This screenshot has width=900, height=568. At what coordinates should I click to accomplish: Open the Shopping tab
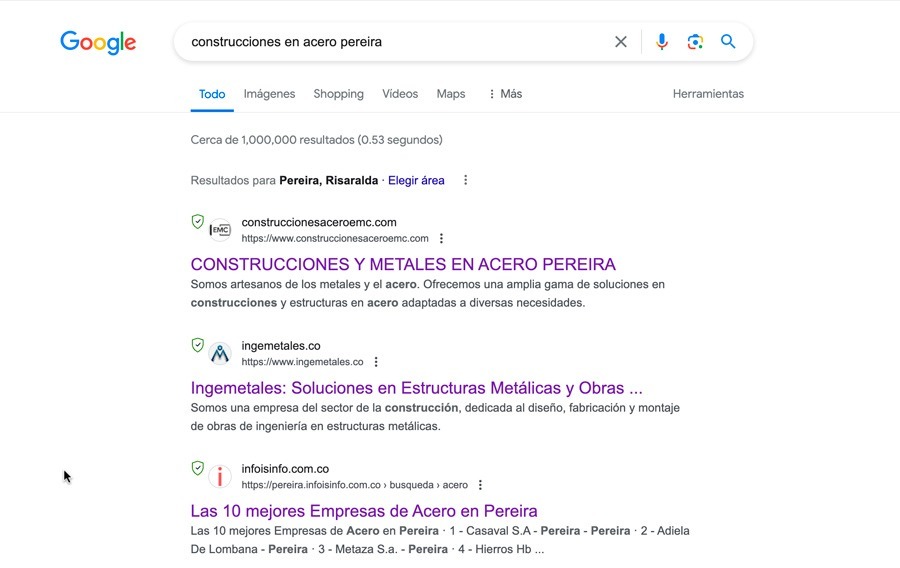338,94
